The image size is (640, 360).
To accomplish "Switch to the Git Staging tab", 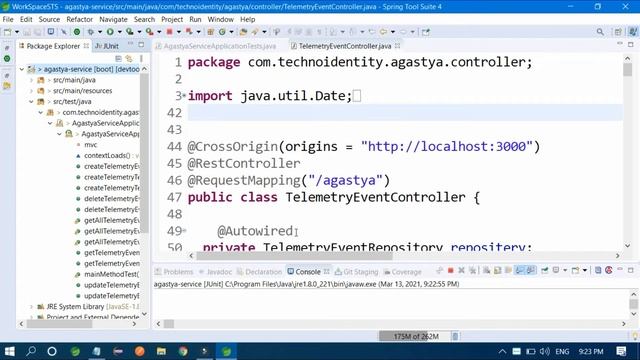I will coord(356,271).
